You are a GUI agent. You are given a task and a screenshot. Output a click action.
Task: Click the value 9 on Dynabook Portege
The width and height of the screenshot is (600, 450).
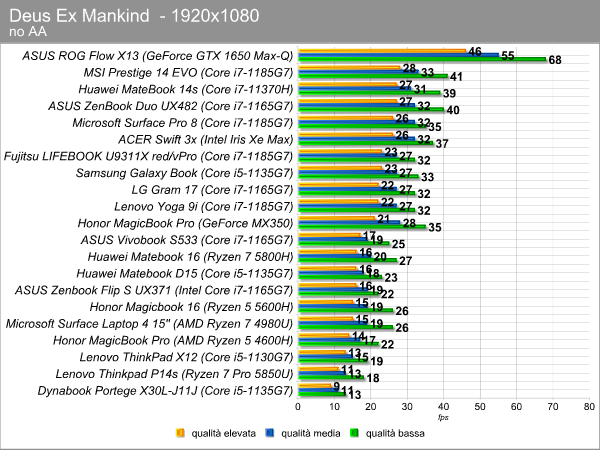tap(336, 386)
